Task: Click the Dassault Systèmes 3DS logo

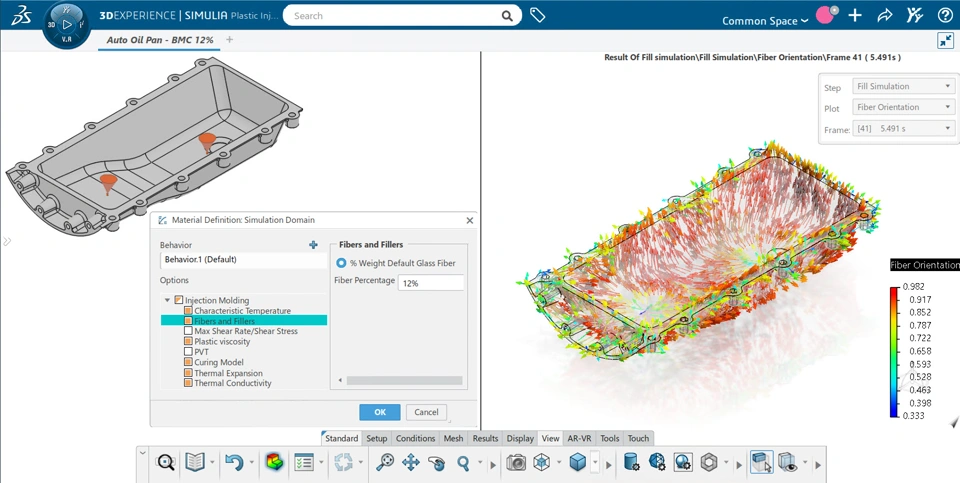Action: point(20,15)
